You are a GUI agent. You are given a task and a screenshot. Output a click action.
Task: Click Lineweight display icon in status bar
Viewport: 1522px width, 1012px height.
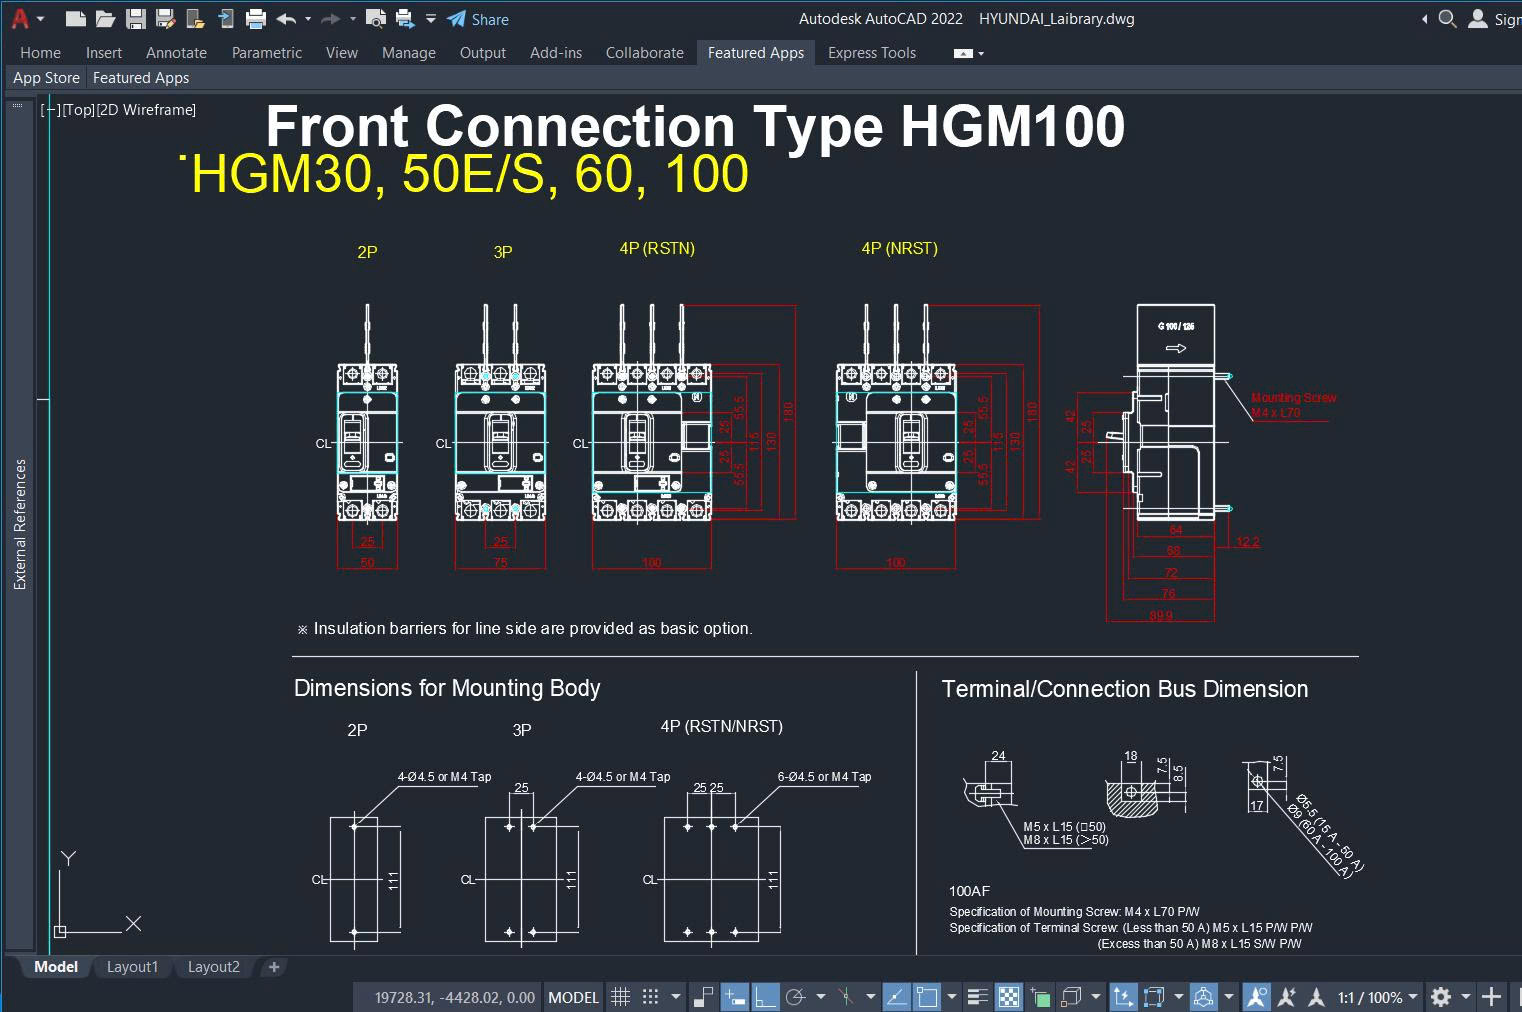coord(978,996)
